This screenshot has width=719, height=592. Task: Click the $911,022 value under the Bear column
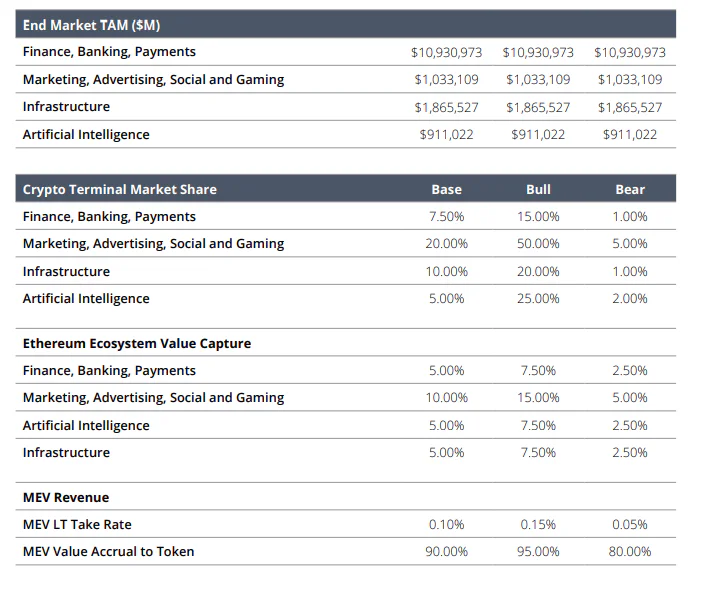pyautogui.click(x=630, y=134)
